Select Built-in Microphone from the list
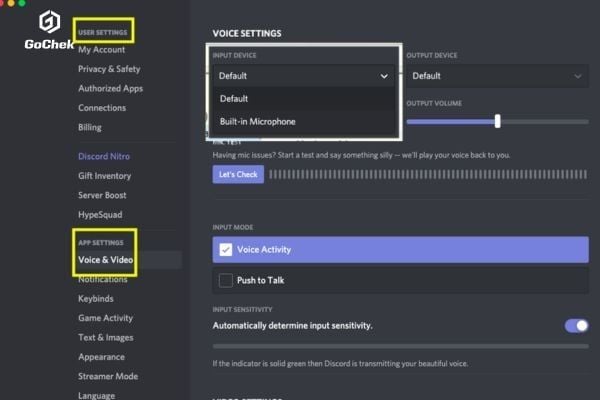600x400 pixels. coord(258,122)
